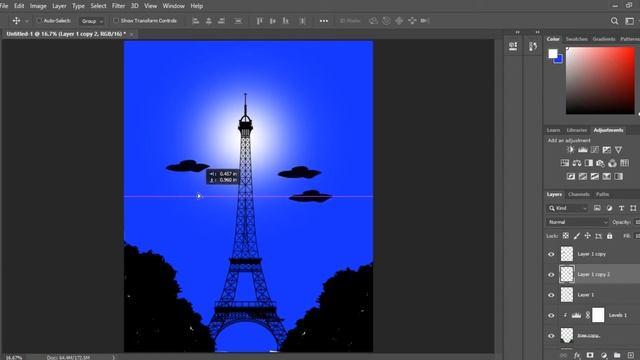The height and width of the screenshot is (360, 640).
Task: Click the search magnifier icon at top right
Action: [614, 21]
